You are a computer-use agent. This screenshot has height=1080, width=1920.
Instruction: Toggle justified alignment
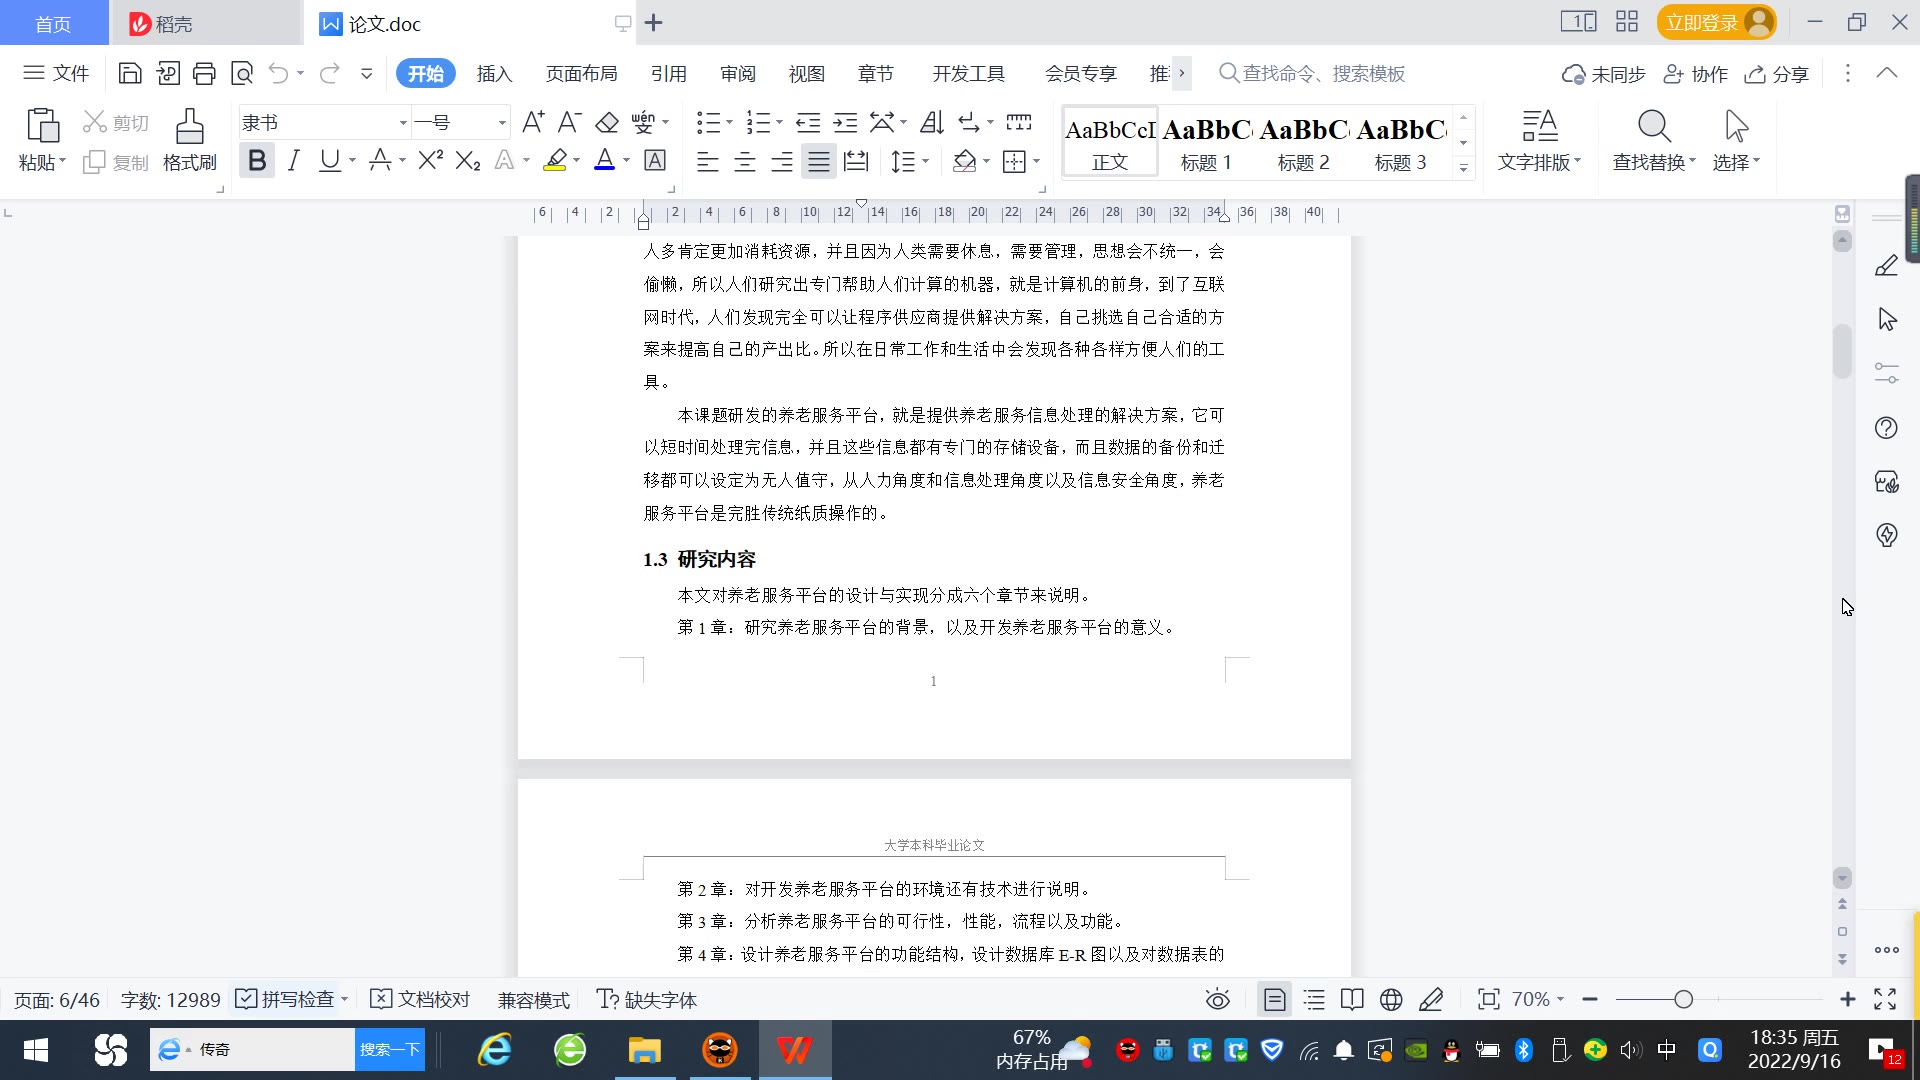click(x=819, y=161)
